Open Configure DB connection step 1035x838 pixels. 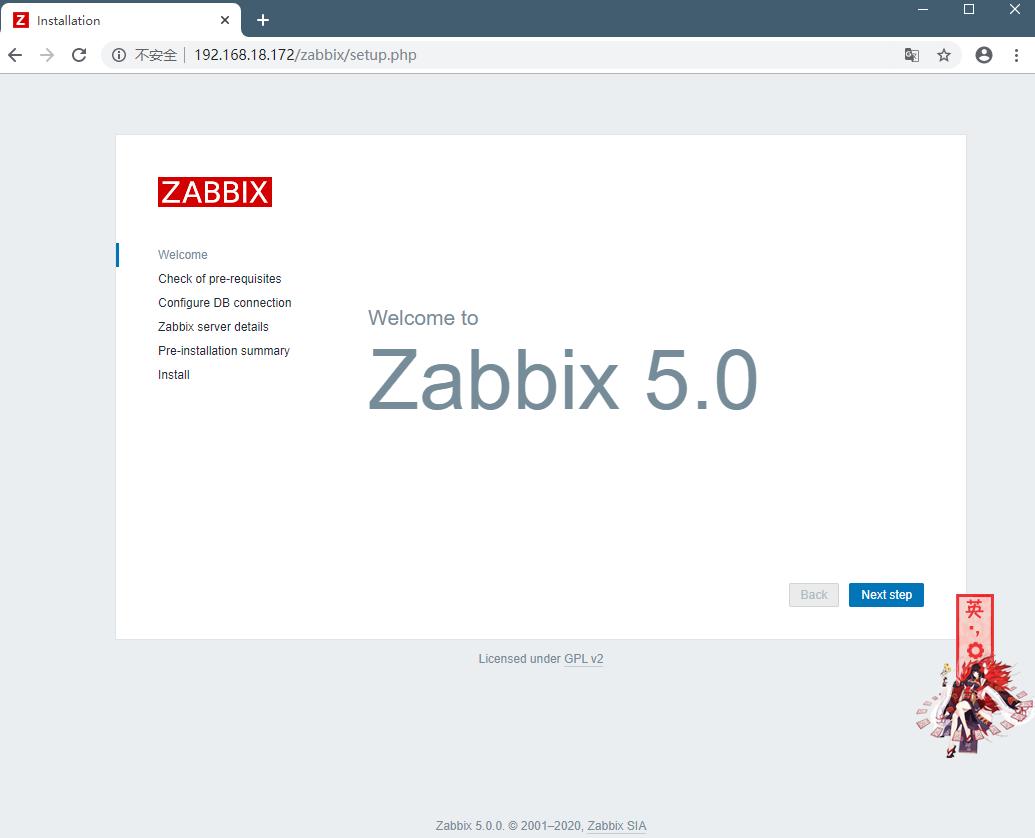click(x=224, y=302)
